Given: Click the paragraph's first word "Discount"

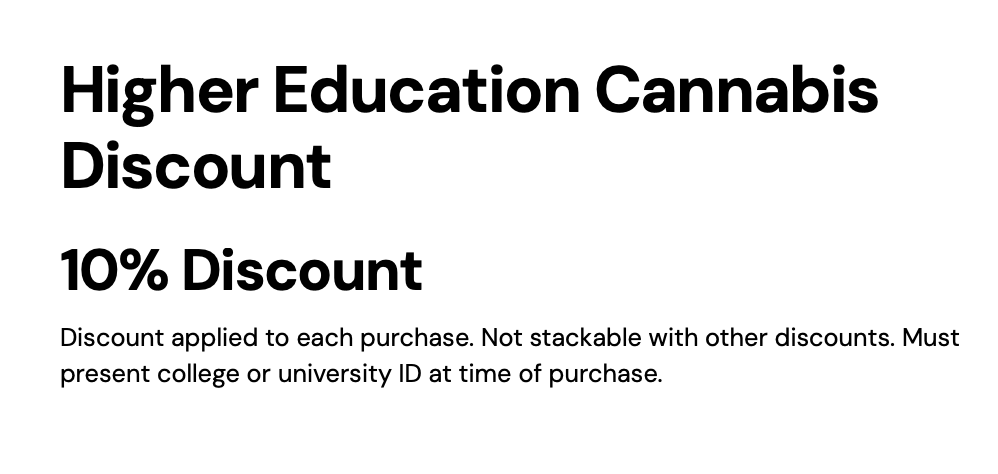Looking at the screenshot, I should coord(104,338).
